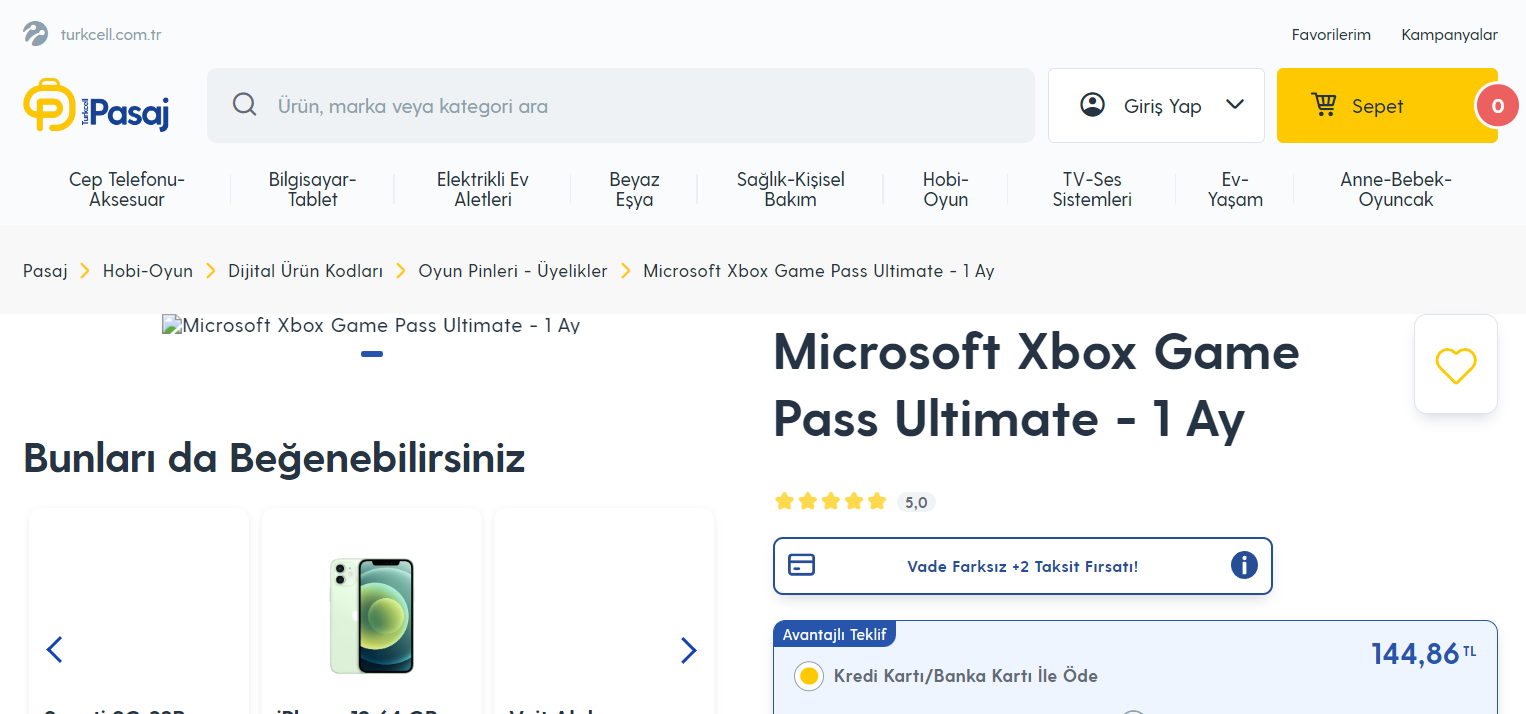1526x714 pixels.
Task: Click the image carousel indicator dot
Action: [372, 354]
